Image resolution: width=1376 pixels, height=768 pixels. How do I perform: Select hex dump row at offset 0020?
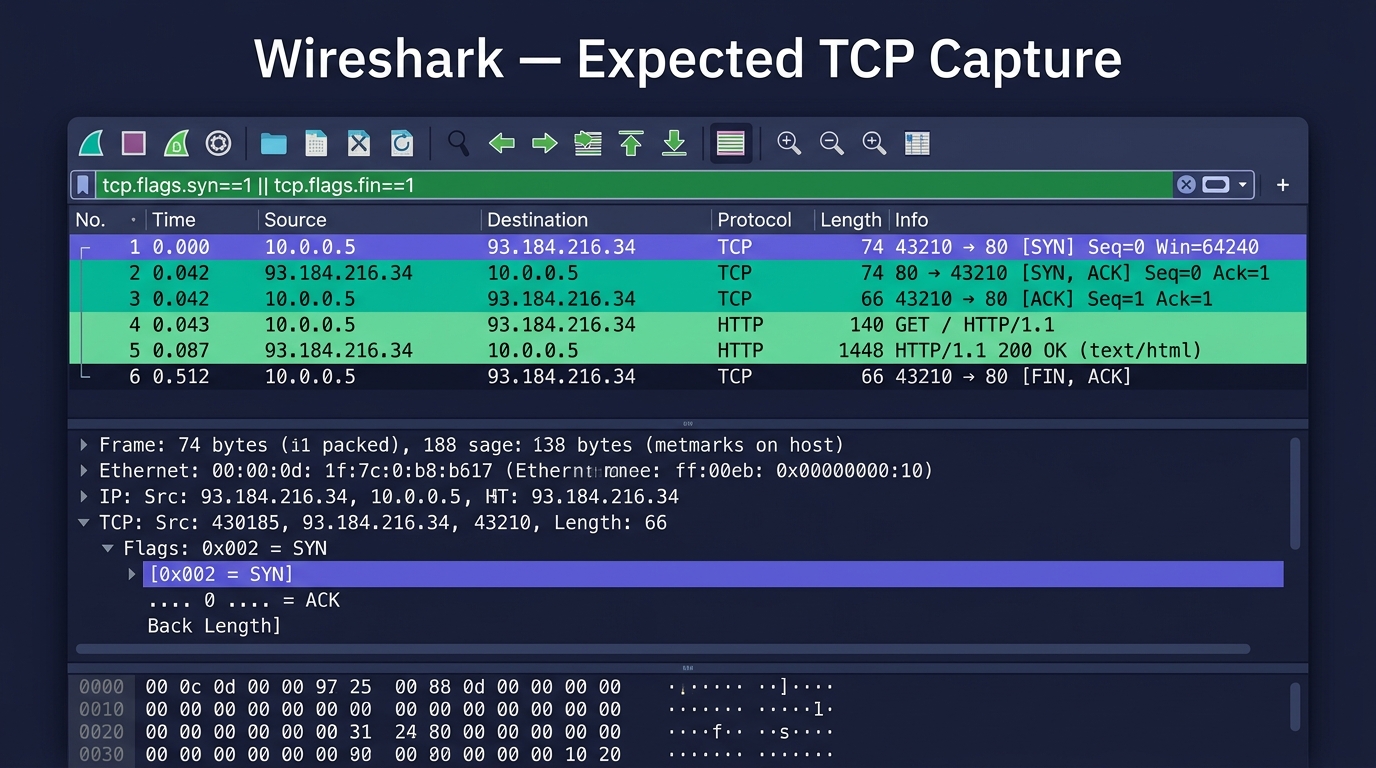click(456, 733)
